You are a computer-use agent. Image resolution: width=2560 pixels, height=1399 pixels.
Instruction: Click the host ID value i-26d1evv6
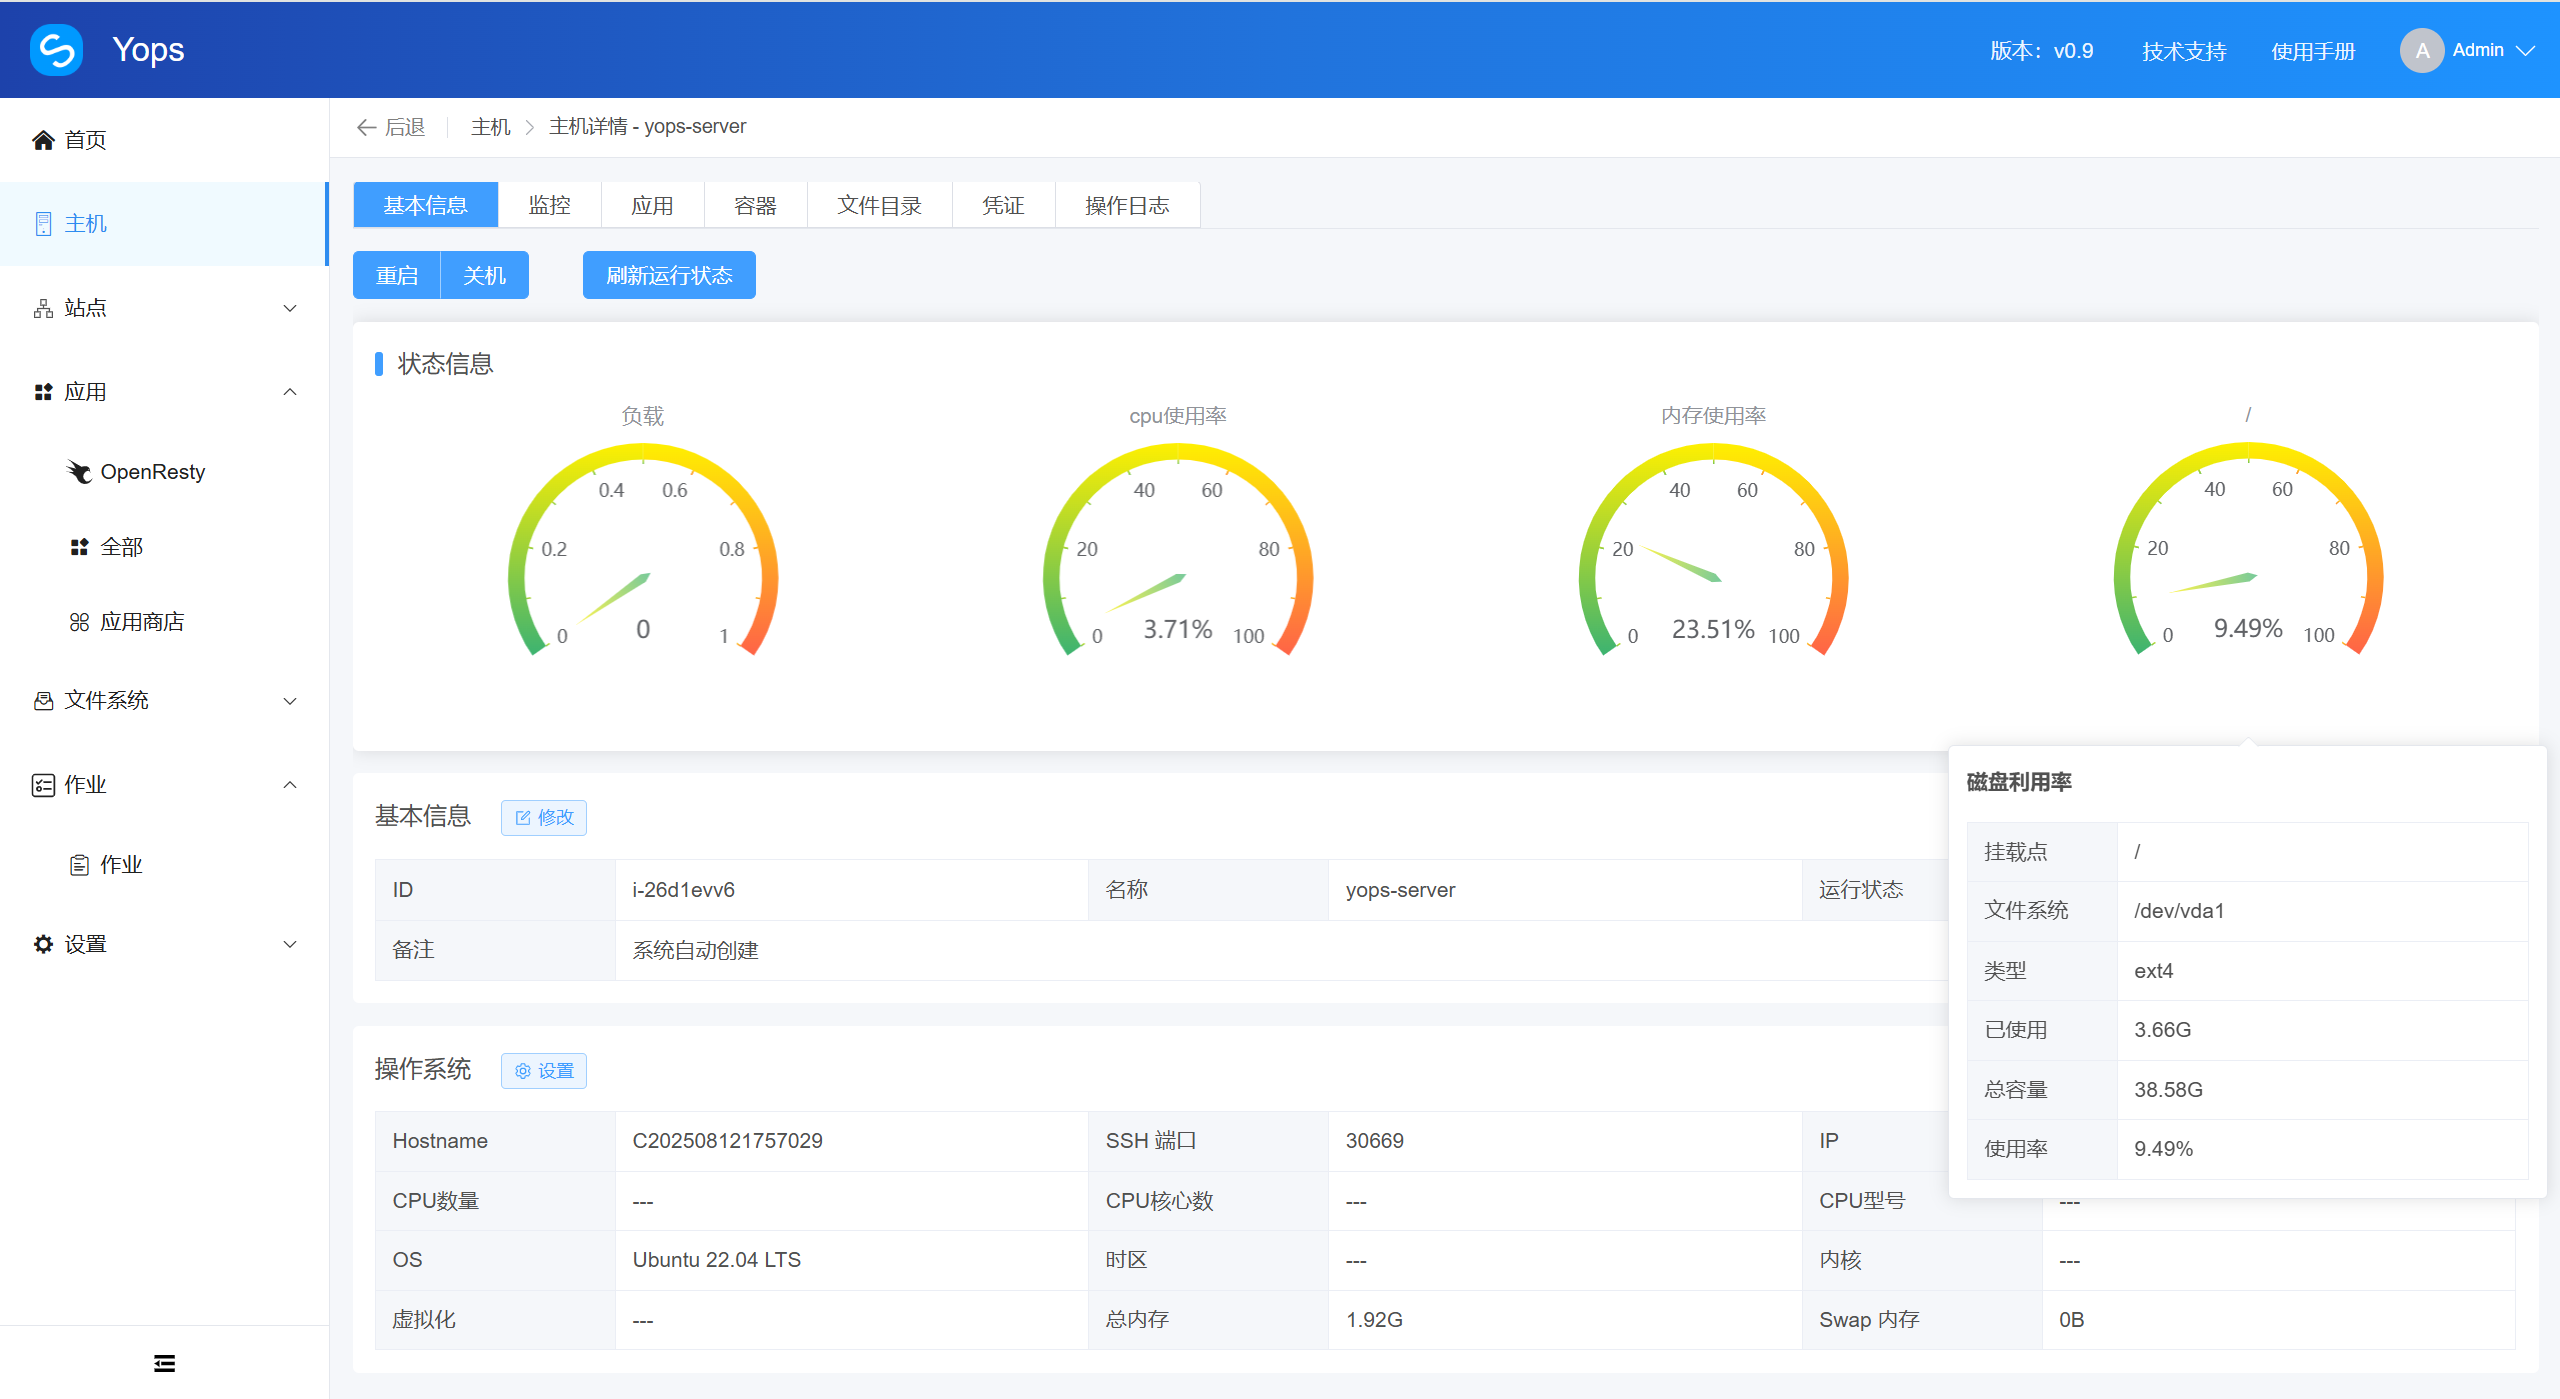pos(684,890)
